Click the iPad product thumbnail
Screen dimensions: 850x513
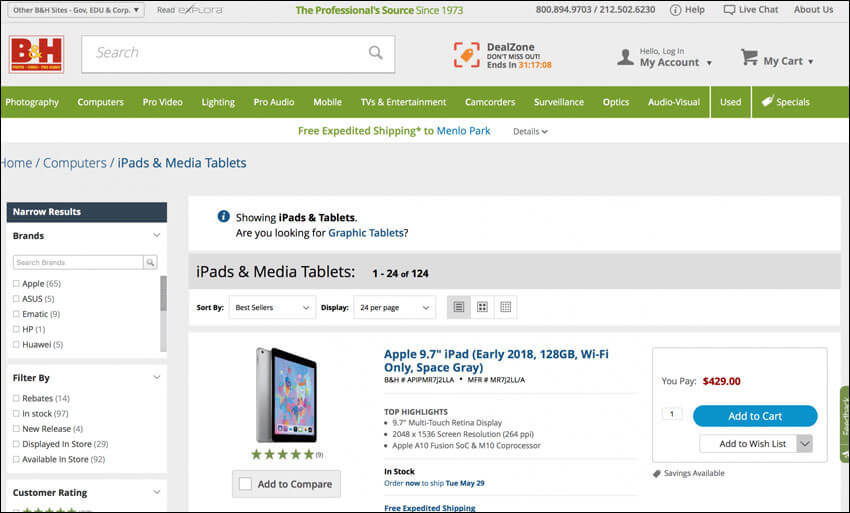click(286, 395)
